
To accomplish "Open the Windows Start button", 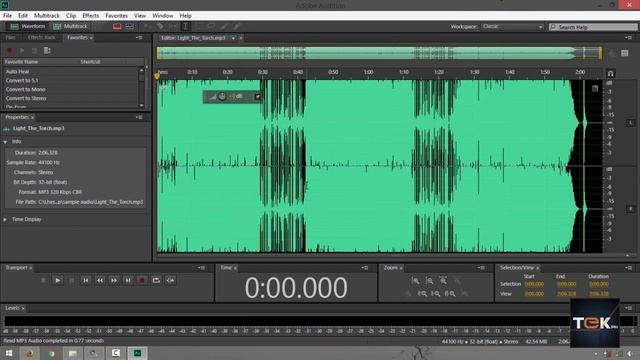I will 8,353.
